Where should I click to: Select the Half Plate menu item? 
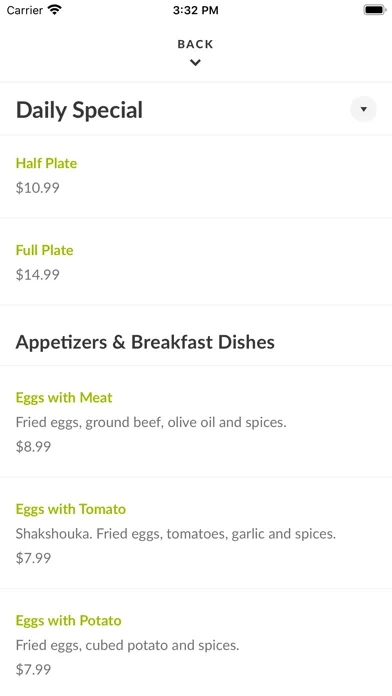[196, 176]
